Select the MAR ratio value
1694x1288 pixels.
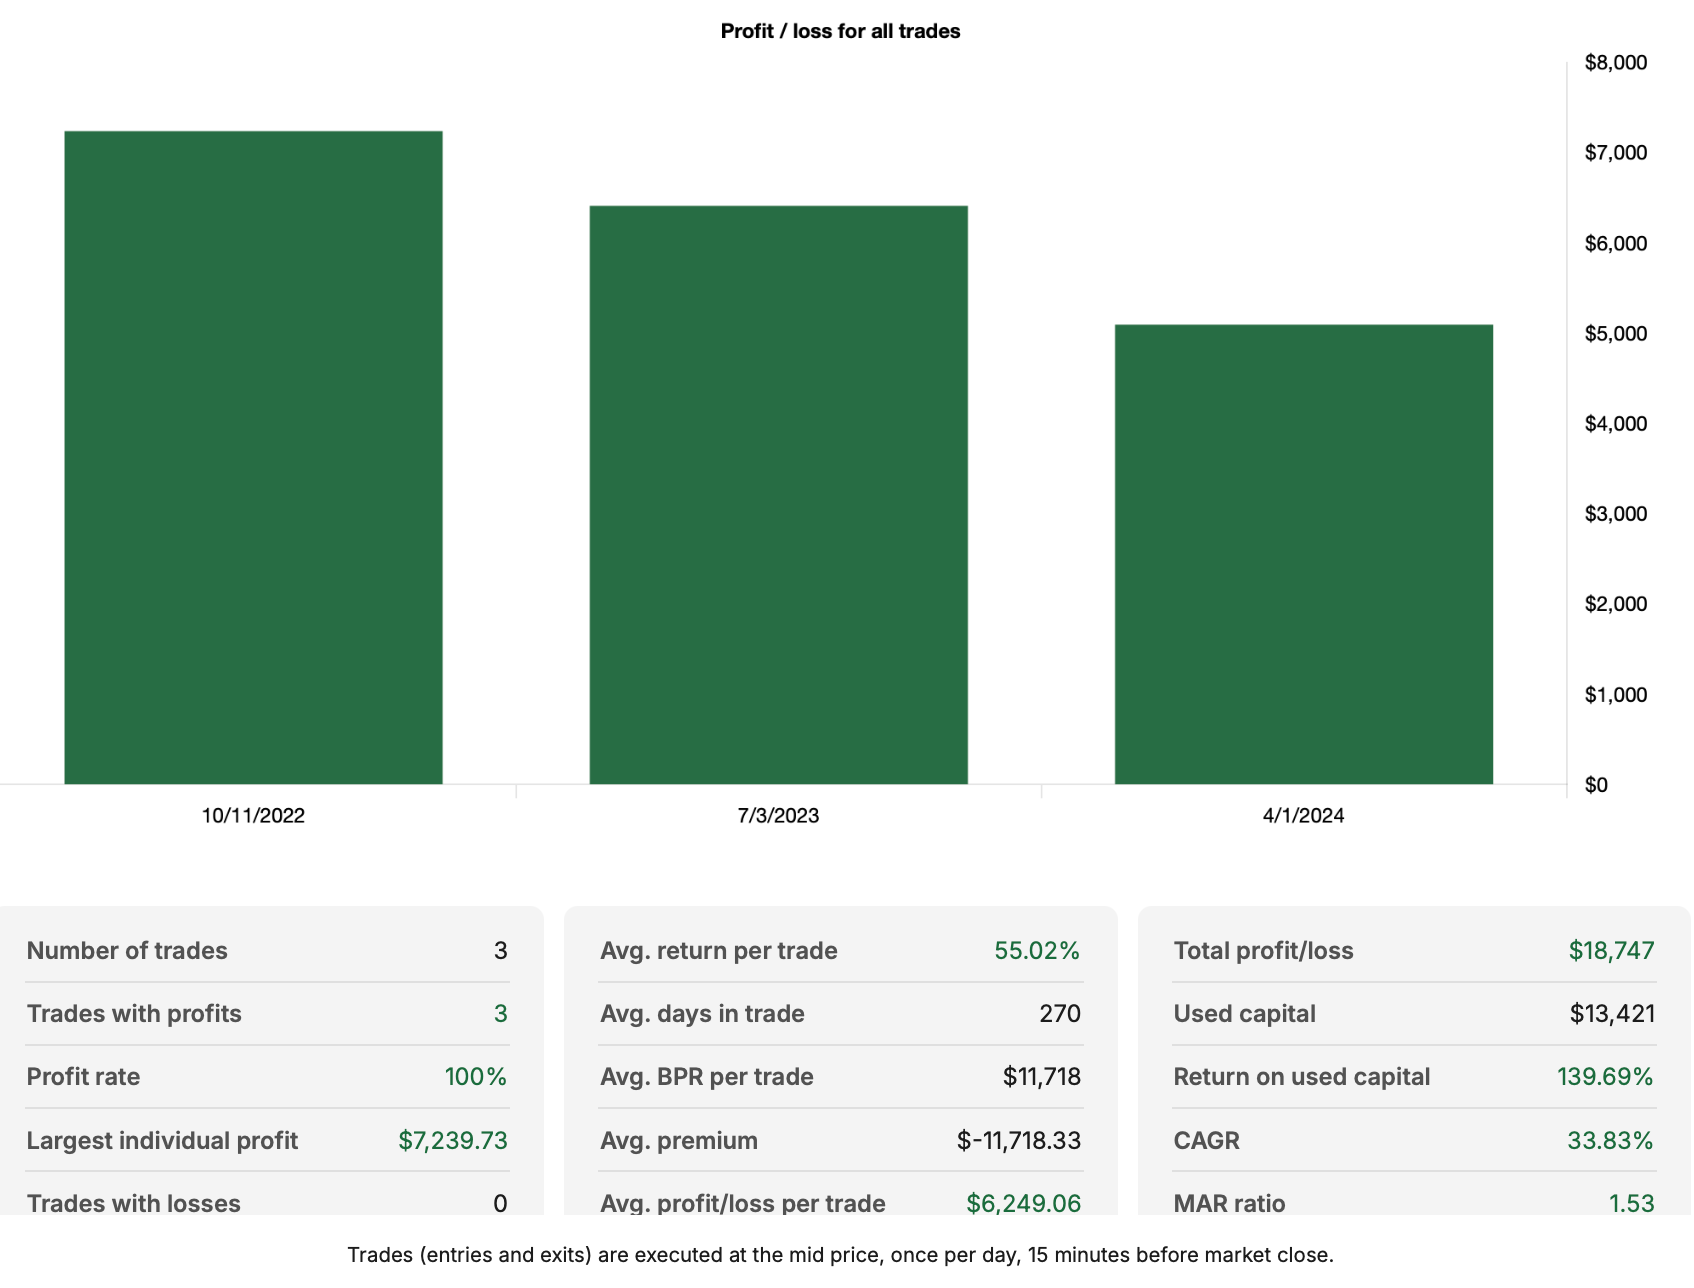tap(1638, 1204)
